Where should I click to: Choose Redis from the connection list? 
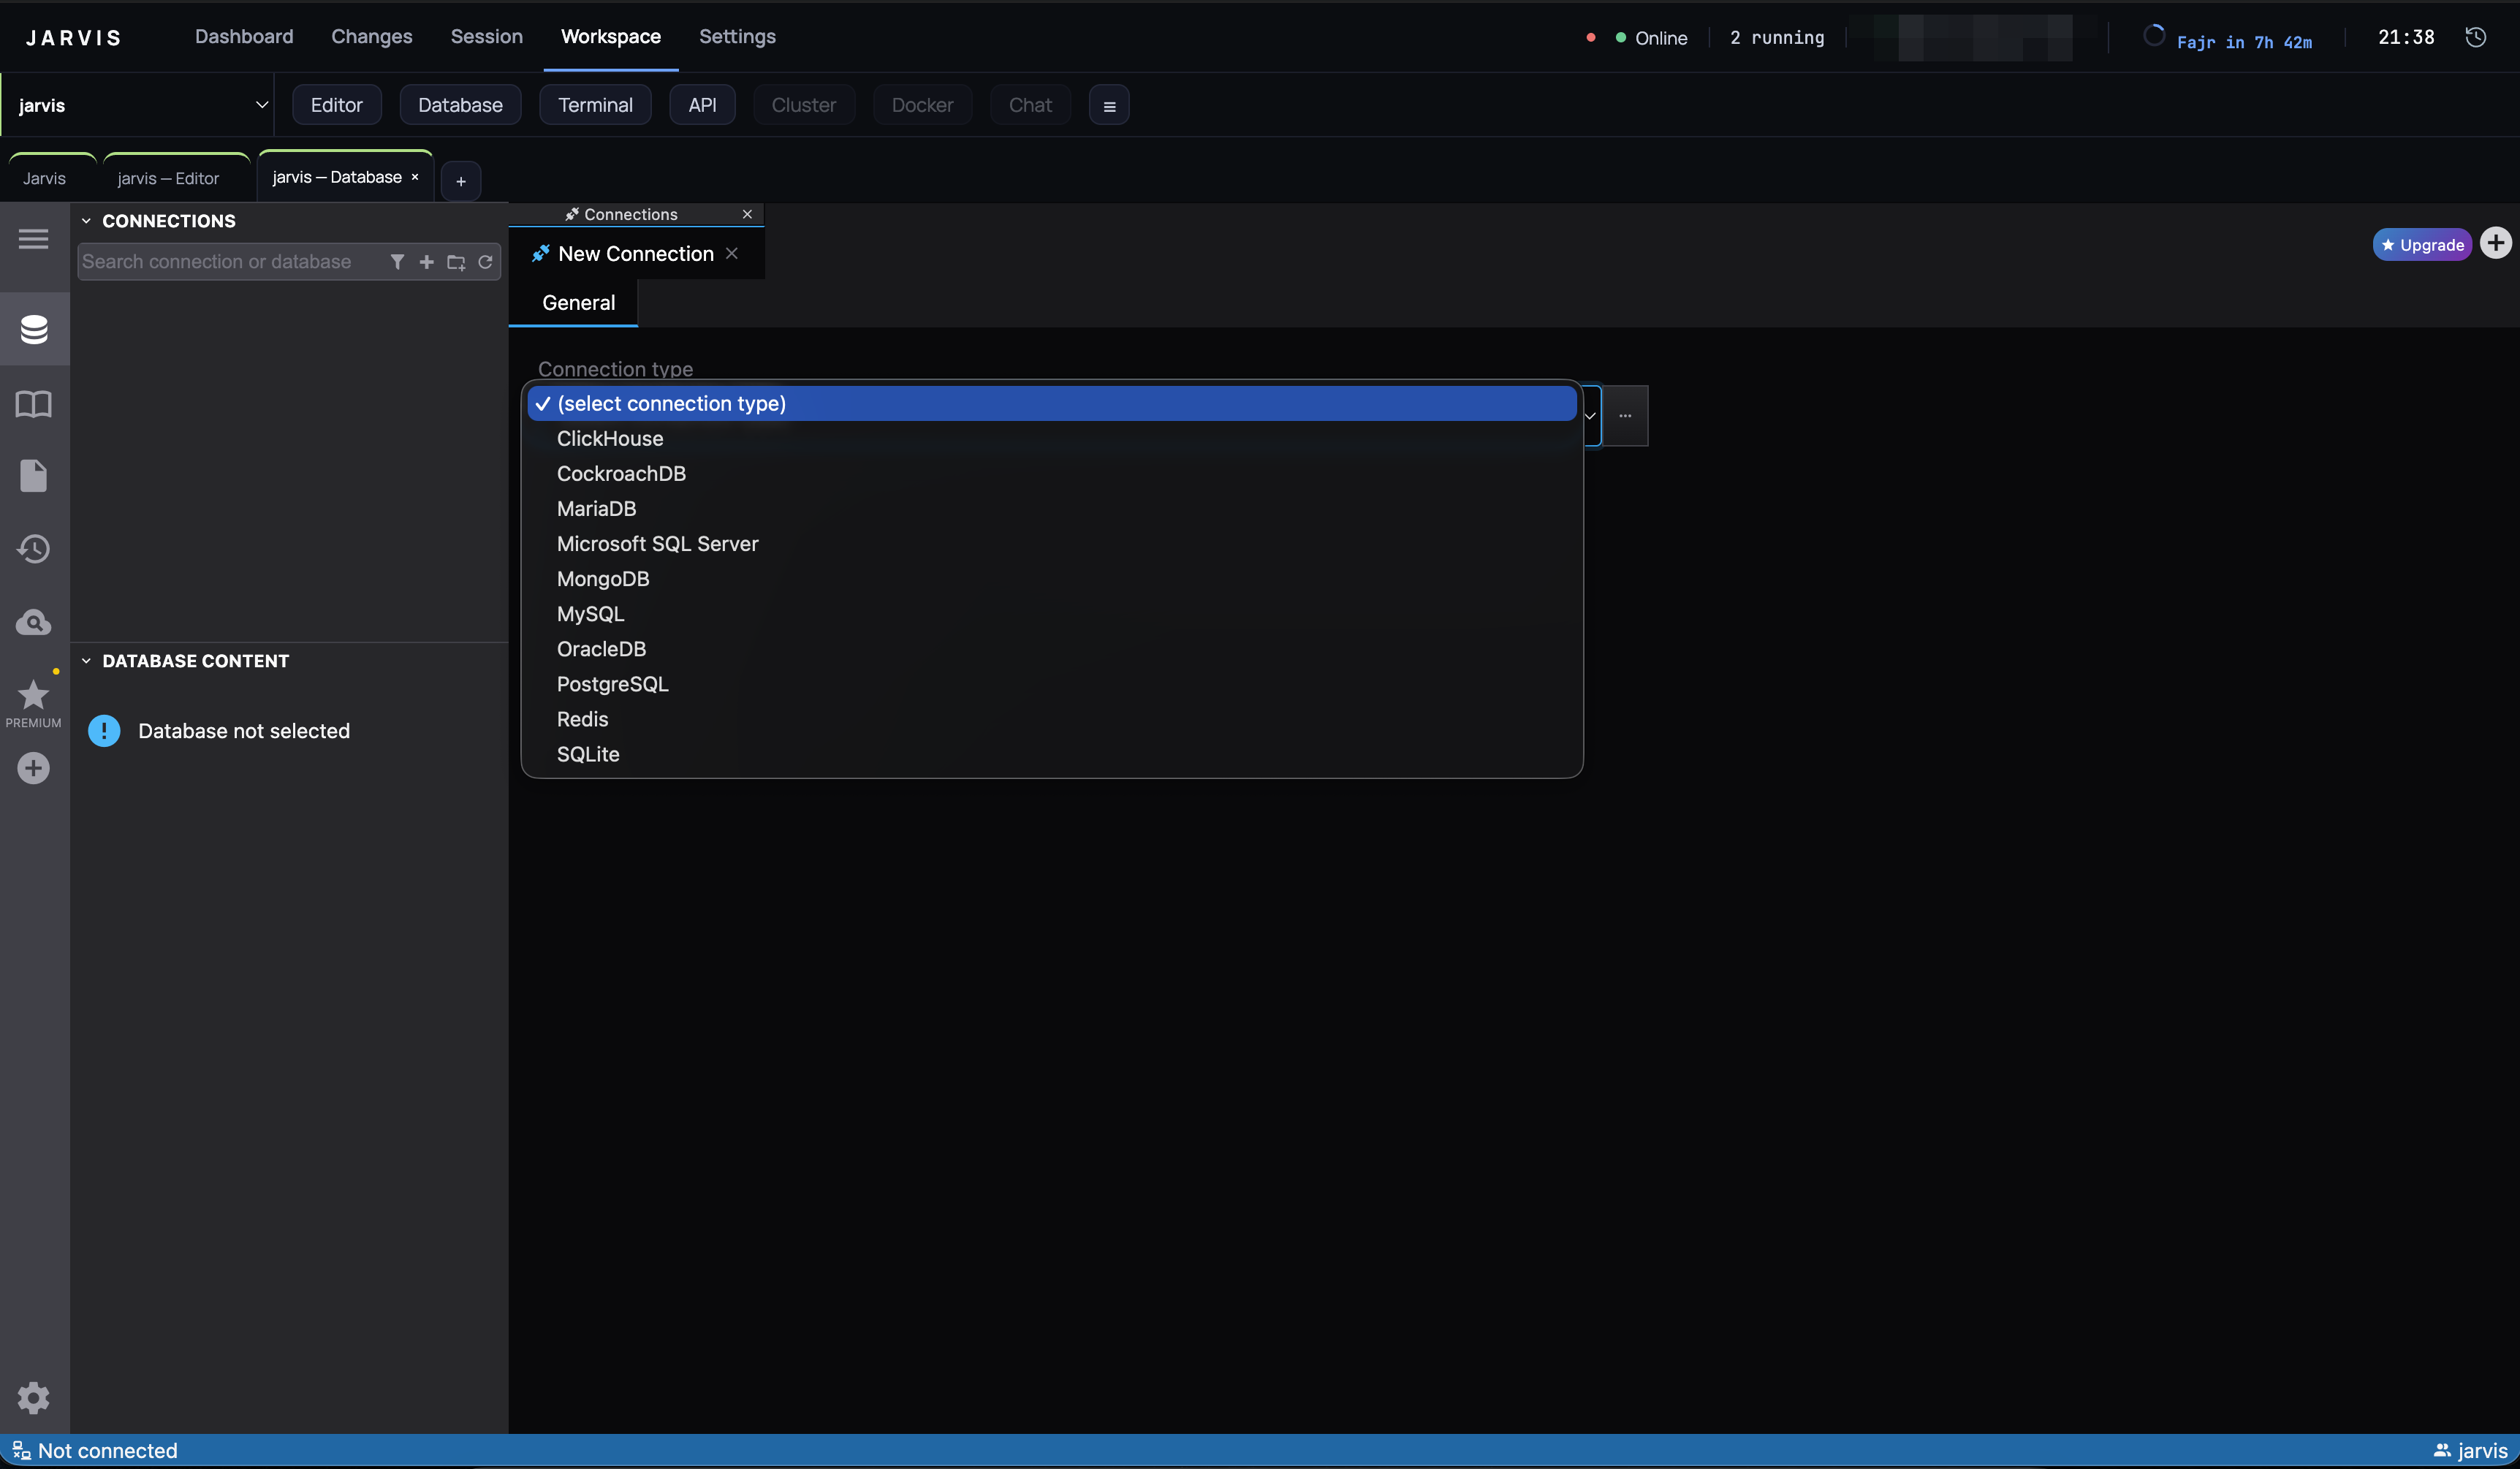tap(1052, 719)
